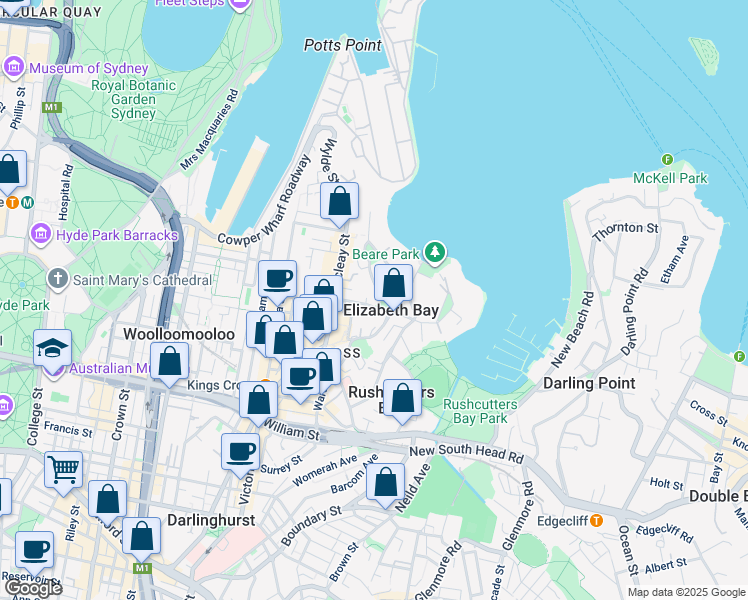Click the Google logo
Screen dimensions: 748x600
click(32, 589)
